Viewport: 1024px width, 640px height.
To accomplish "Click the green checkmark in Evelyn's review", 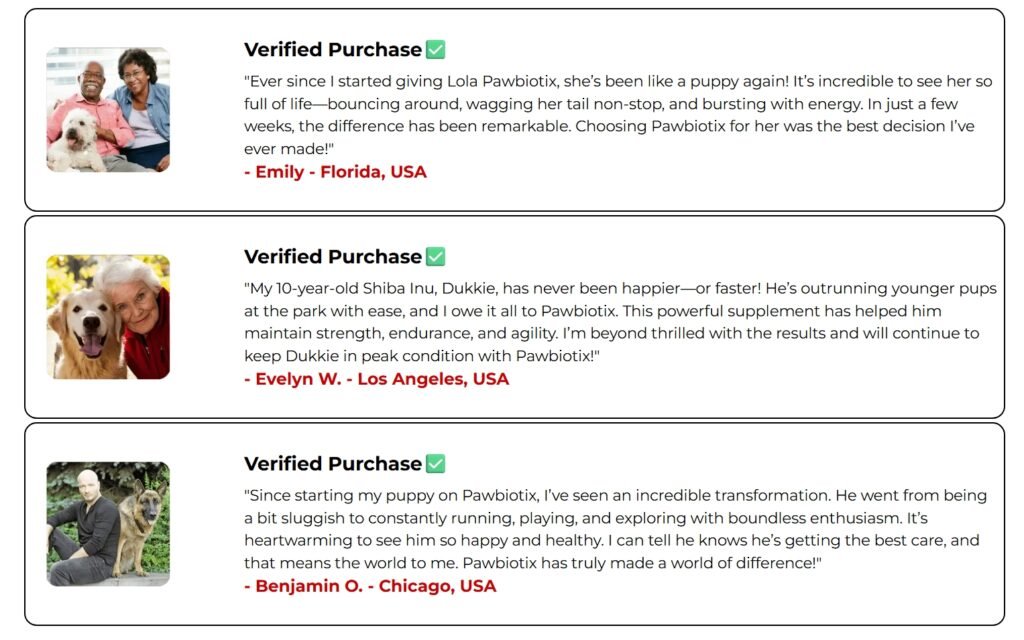I will coord(435,257).
